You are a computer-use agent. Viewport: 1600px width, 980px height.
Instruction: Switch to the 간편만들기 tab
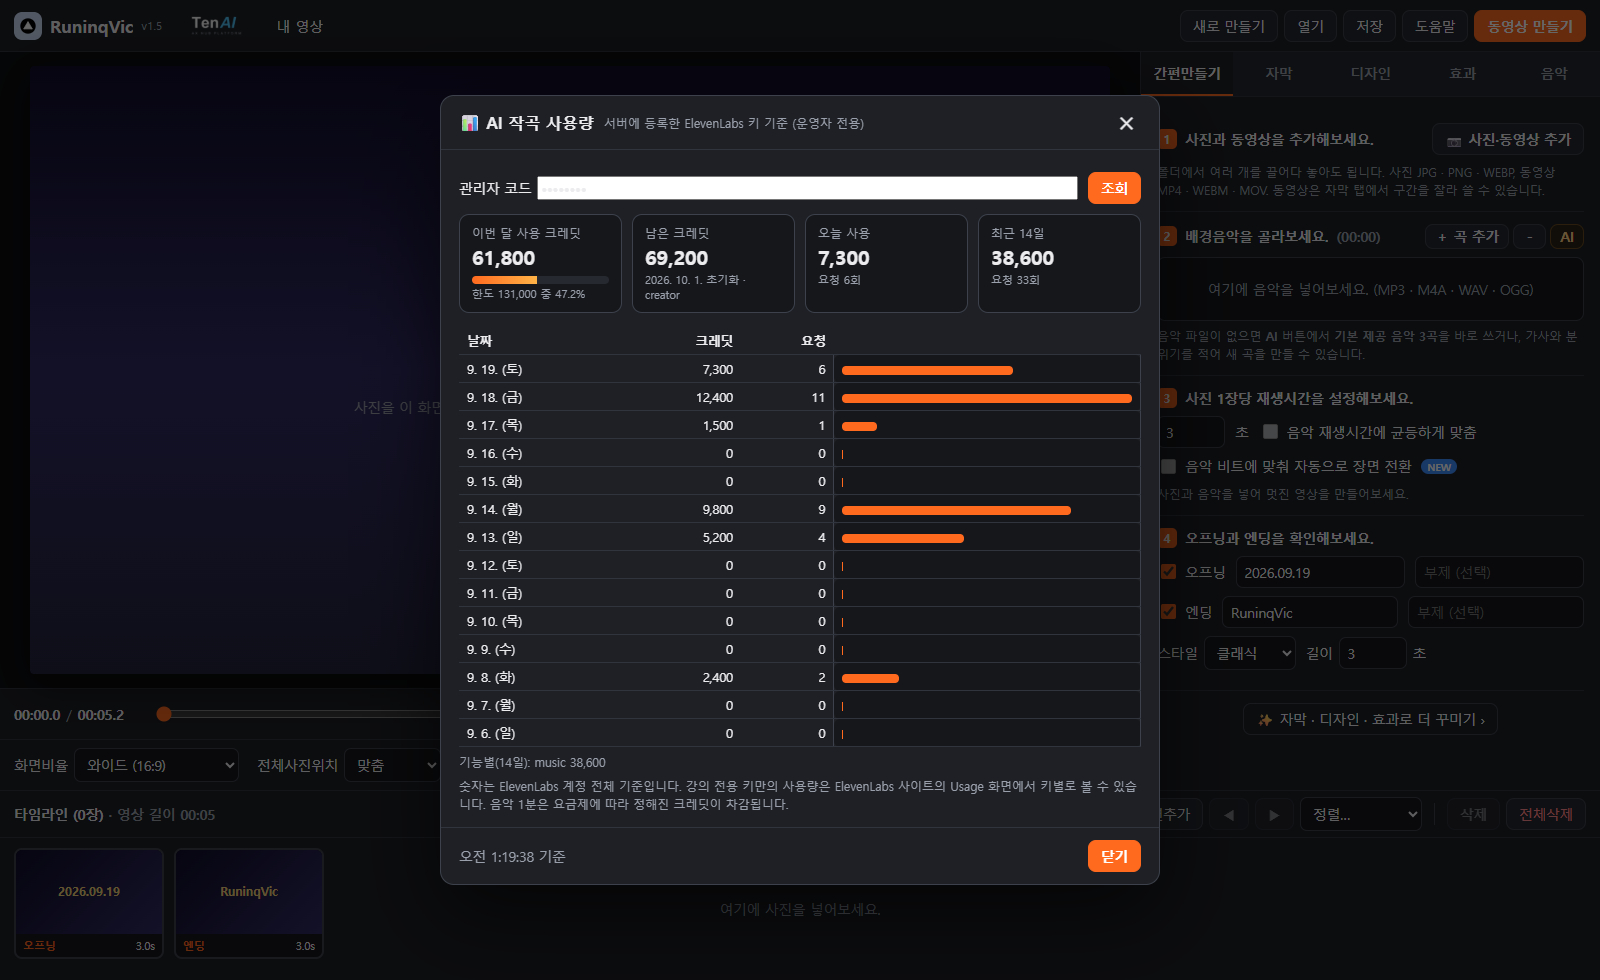pos(1187,73)
